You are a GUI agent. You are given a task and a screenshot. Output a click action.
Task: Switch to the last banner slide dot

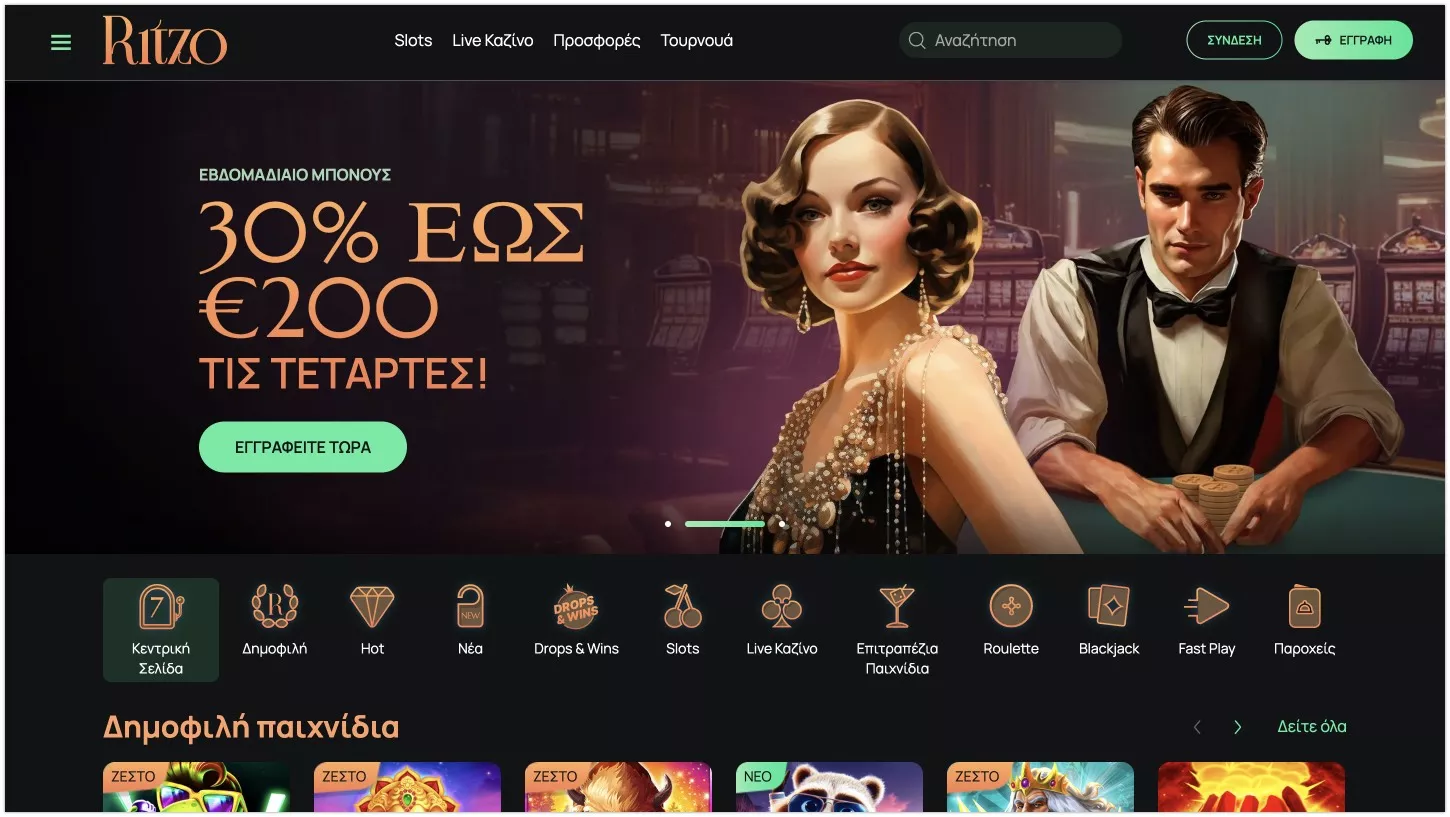click(x=781, y=523)
